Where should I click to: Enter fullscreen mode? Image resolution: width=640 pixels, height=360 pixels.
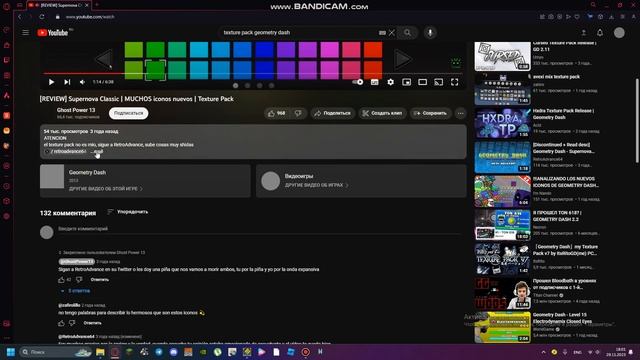[454, 82]
